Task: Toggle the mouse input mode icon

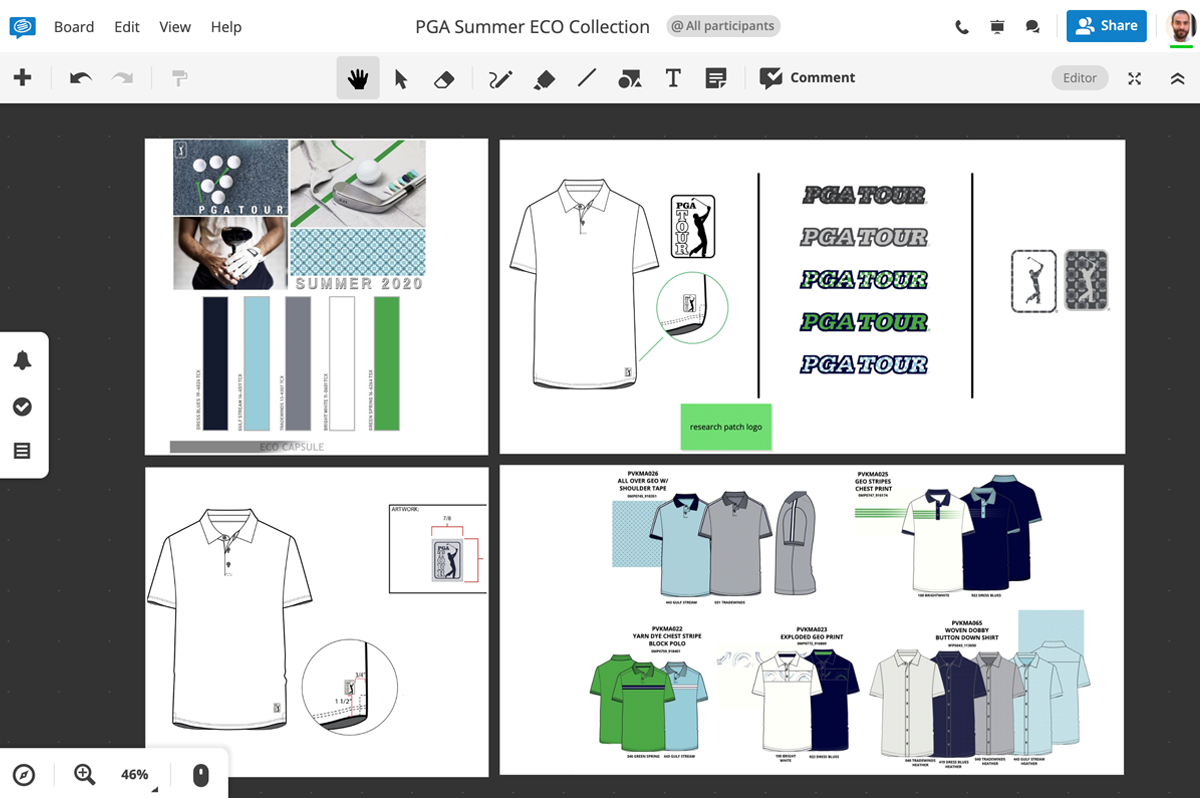Action: coord(201,775)
